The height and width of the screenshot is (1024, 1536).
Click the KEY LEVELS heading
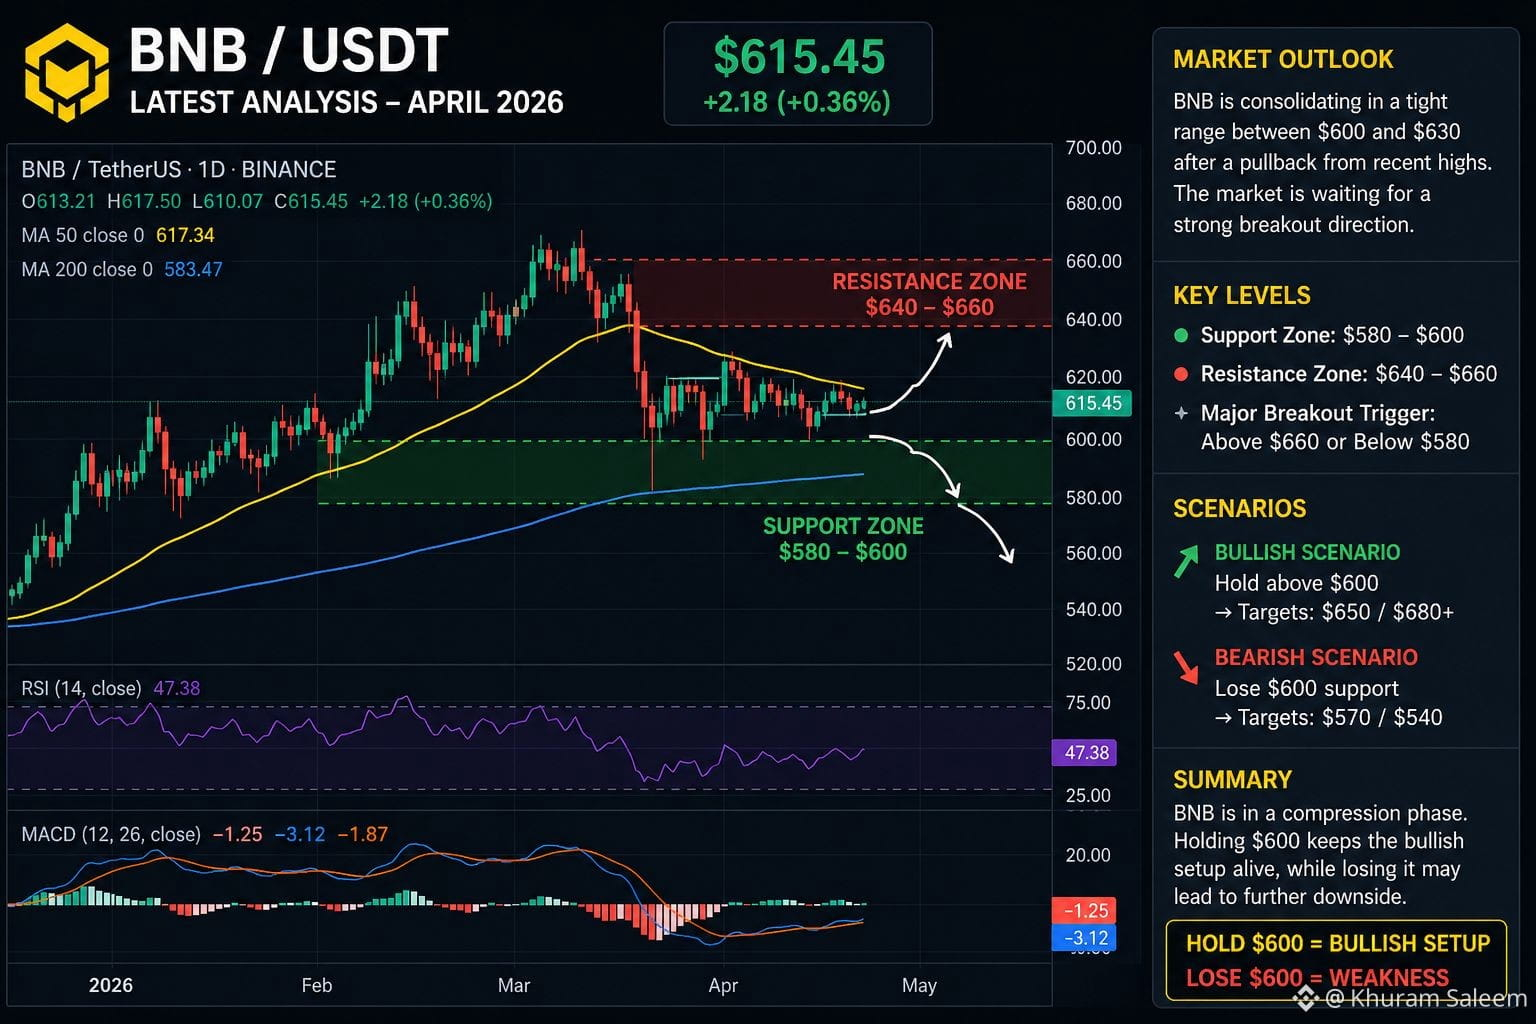tap(1242, 296)
